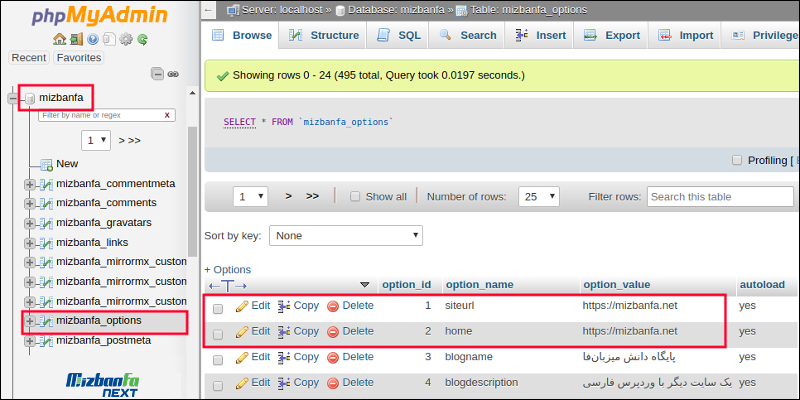
Task: Open the phpMyAdmin Home icon
Action: pos(60,39)
